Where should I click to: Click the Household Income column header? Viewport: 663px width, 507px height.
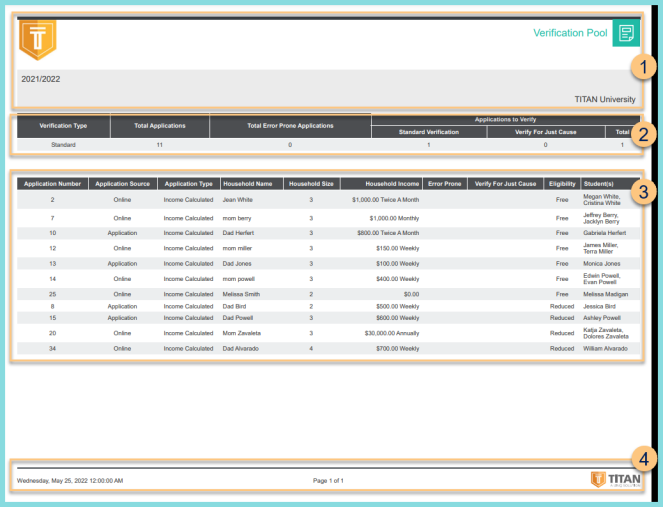381,184
